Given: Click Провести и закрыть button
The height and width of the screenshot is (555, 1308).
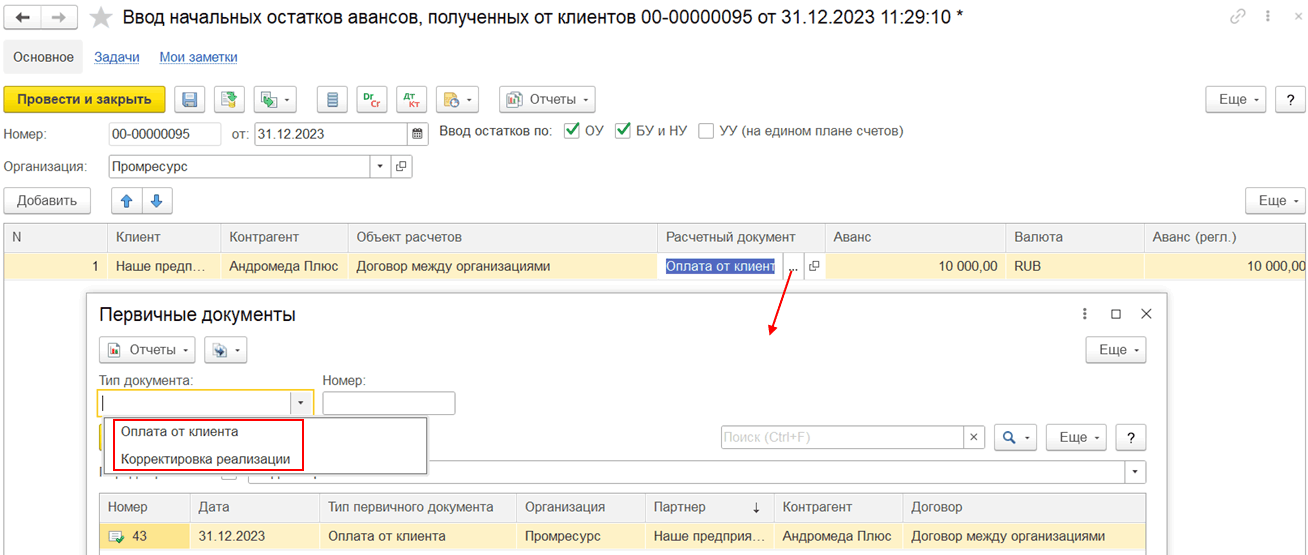Looking at the screenshot, I should point(84,99).
